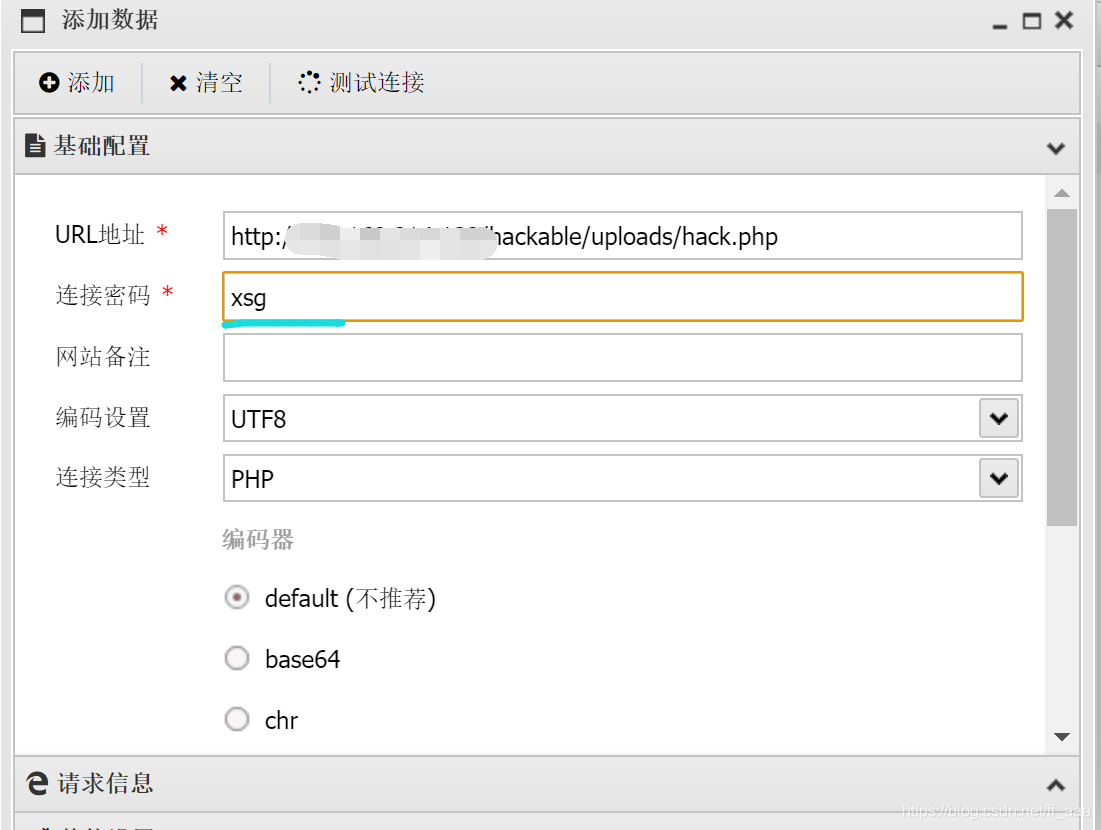The image size is (1101, 830).
Task: Focus the URL地址 input field
Action: pyautogui.click(x=622, y=236)
